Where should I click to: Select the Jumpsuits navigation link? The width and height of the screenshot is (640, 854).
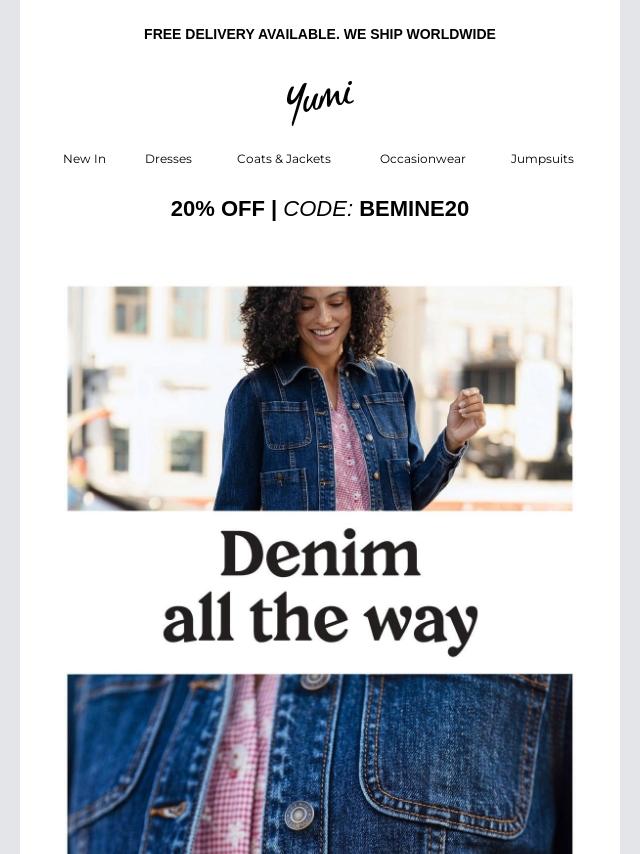(x=542, y=159)
